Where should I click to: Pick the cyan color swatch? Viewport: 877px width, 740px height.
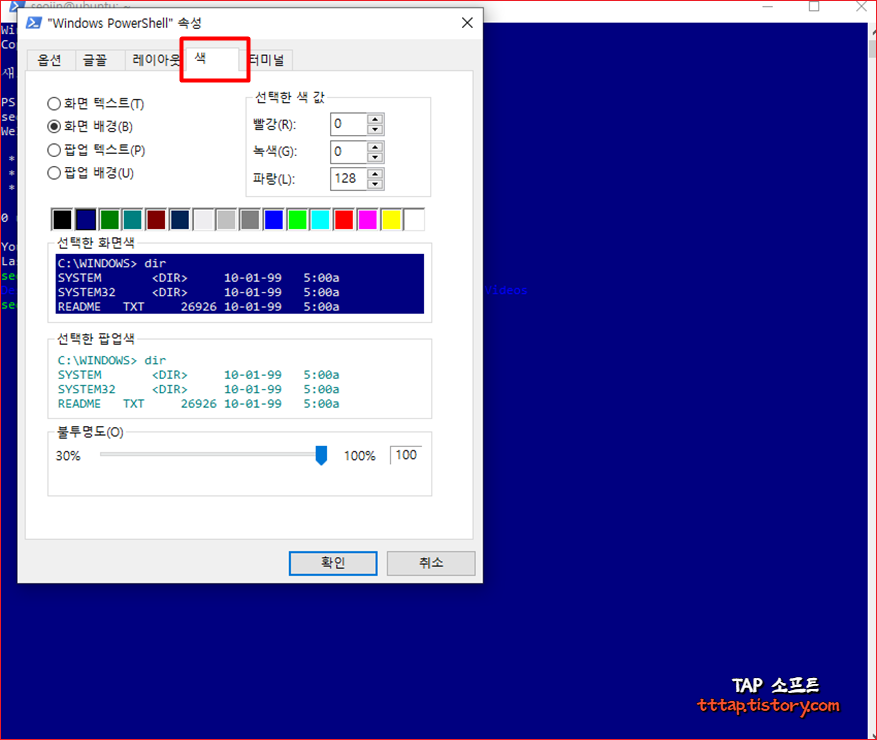click(x=320, y=219)
